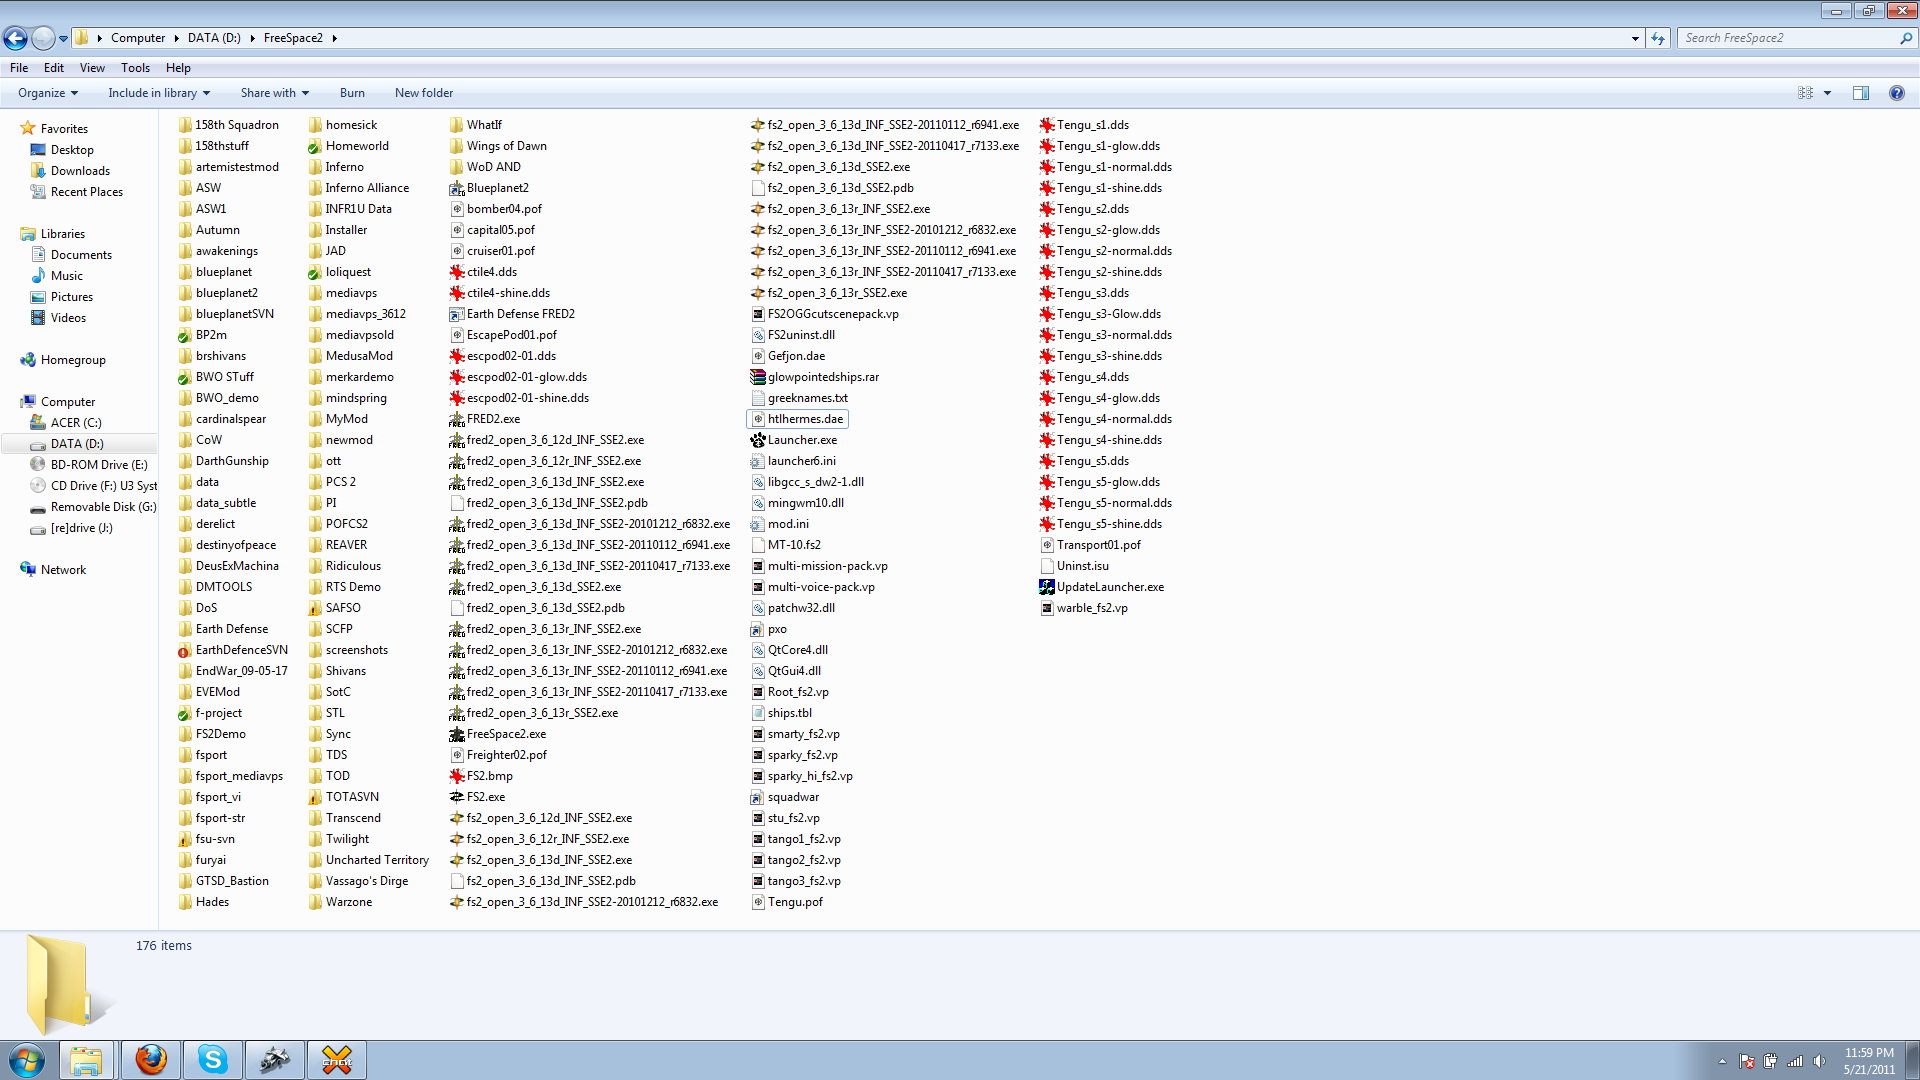The image size is (1920, 1080).
Task: Select the htlhermes.dae file
Action: [x=798, y=419]
